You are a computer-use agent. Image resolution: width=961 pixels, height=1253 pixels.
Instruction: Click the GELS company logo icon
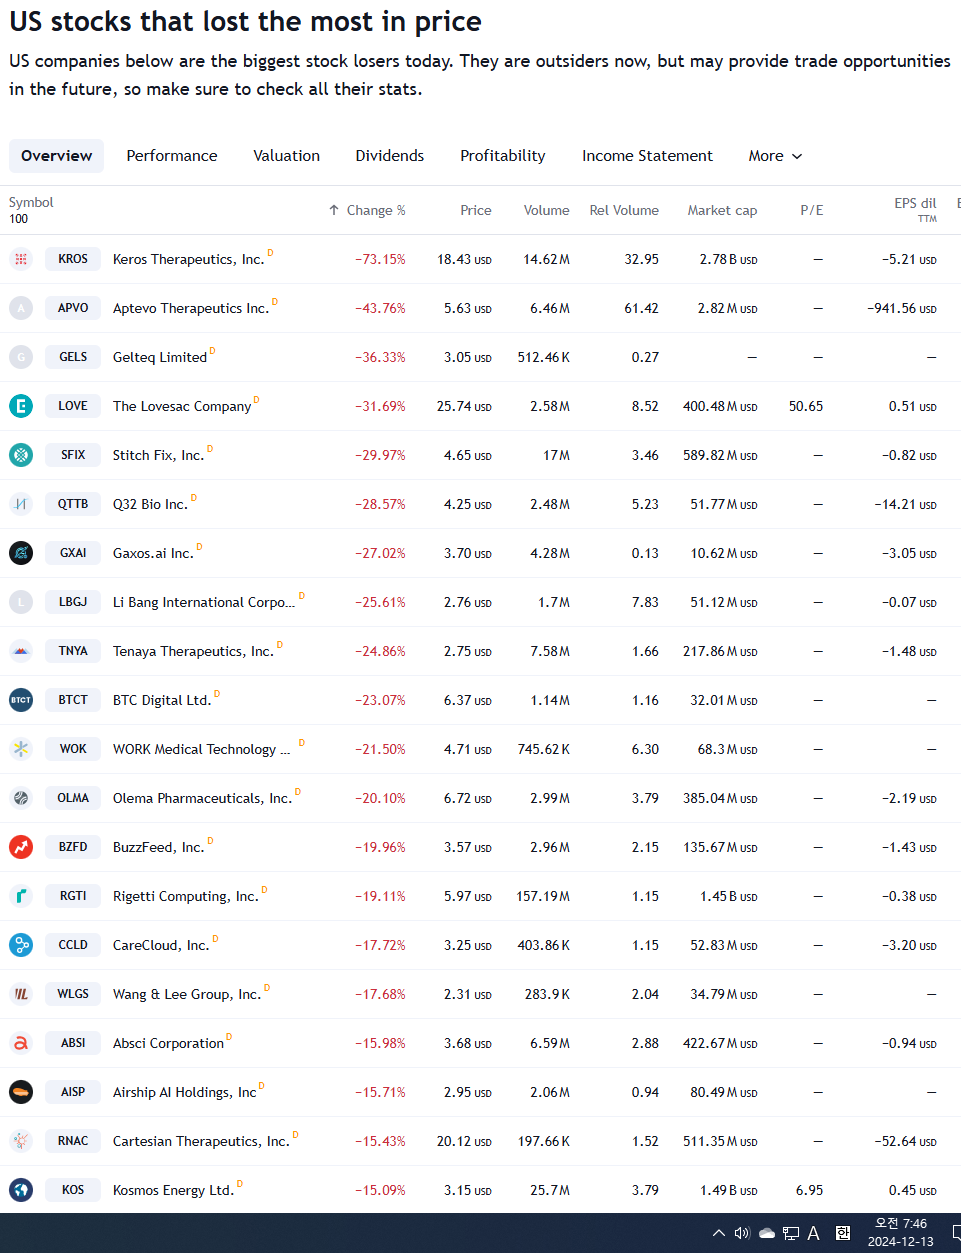(21, 357)
